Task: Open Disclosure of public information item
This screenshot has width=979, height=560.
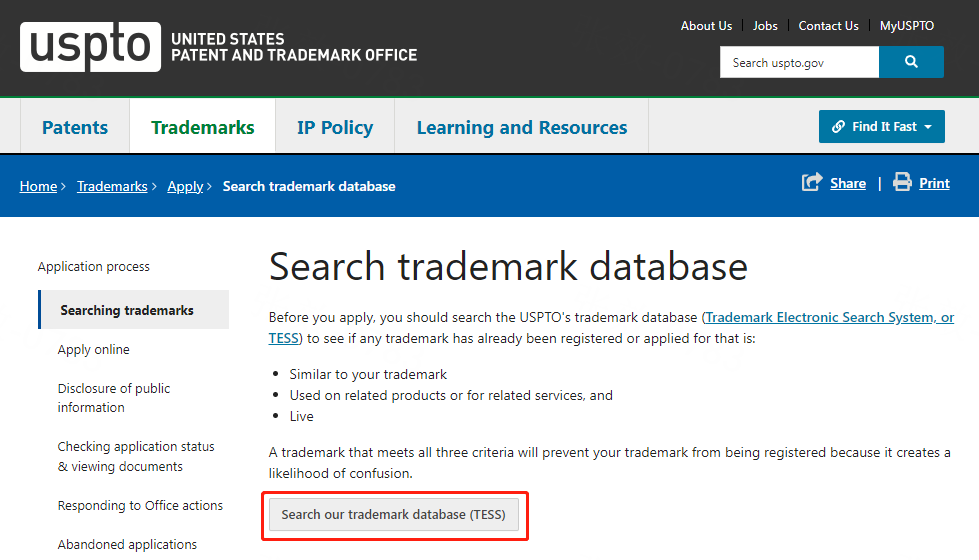Action: pyautogui.click(x=114, y=398)
